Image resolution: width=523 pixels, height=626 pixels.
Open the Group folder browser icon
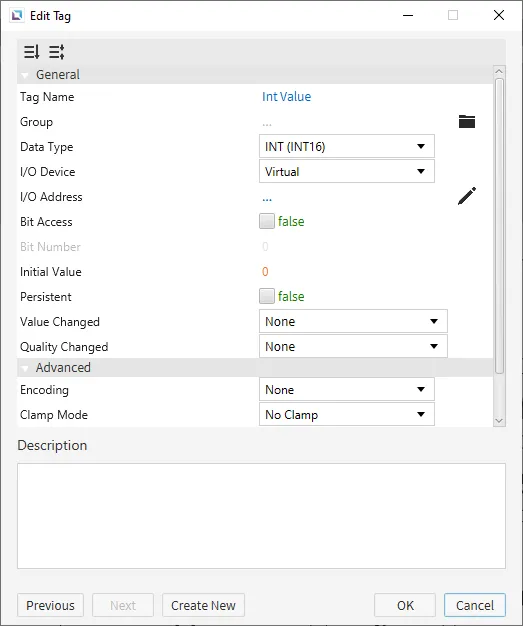pos(467,121)
